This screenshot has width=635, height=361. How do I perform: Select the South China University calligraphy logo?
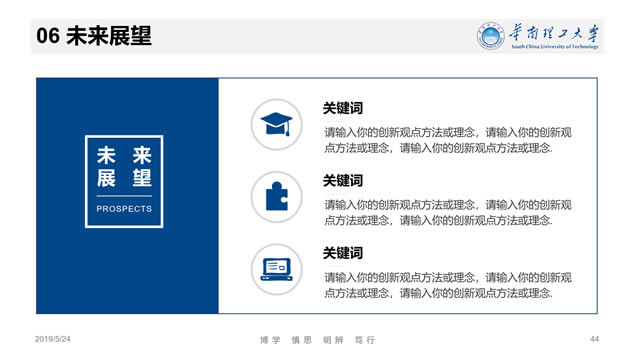coord(554,36)
